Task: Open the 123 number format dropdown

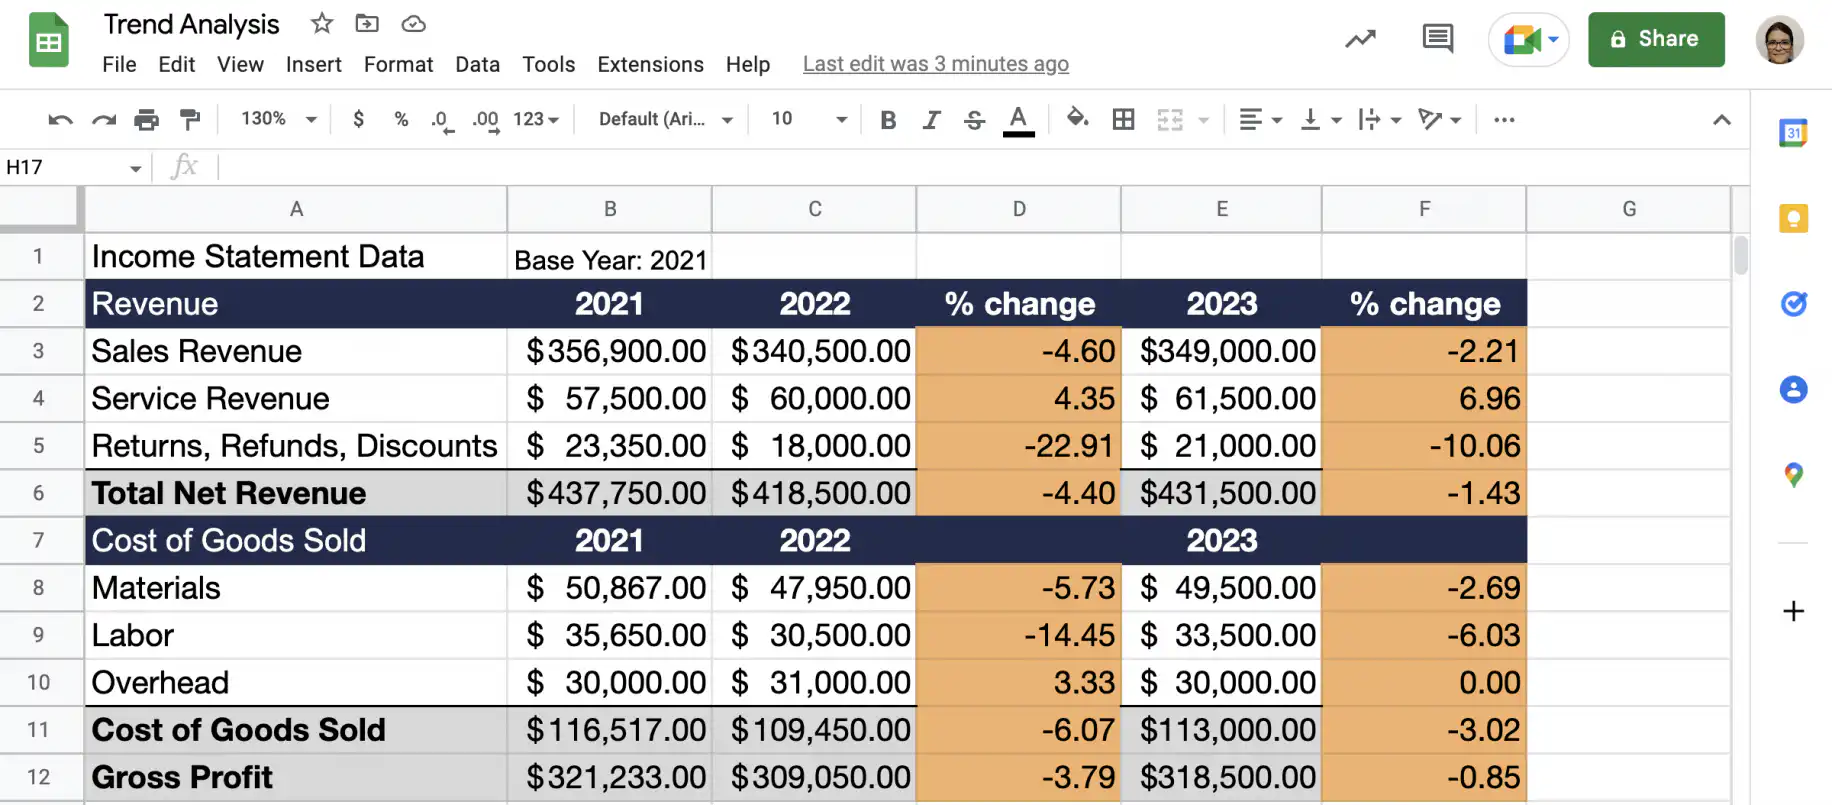Action: click(536, 119)
